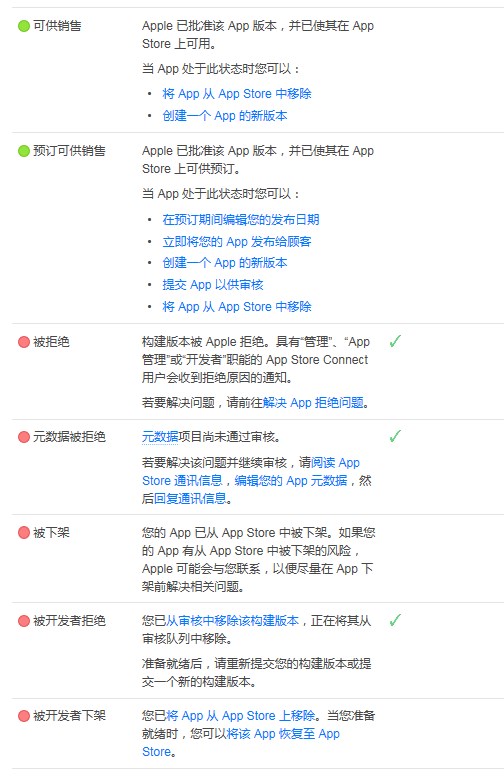Open the 提交 App 以供审核 link
Screen dimensions: 504x779
[x=213, y=285]
